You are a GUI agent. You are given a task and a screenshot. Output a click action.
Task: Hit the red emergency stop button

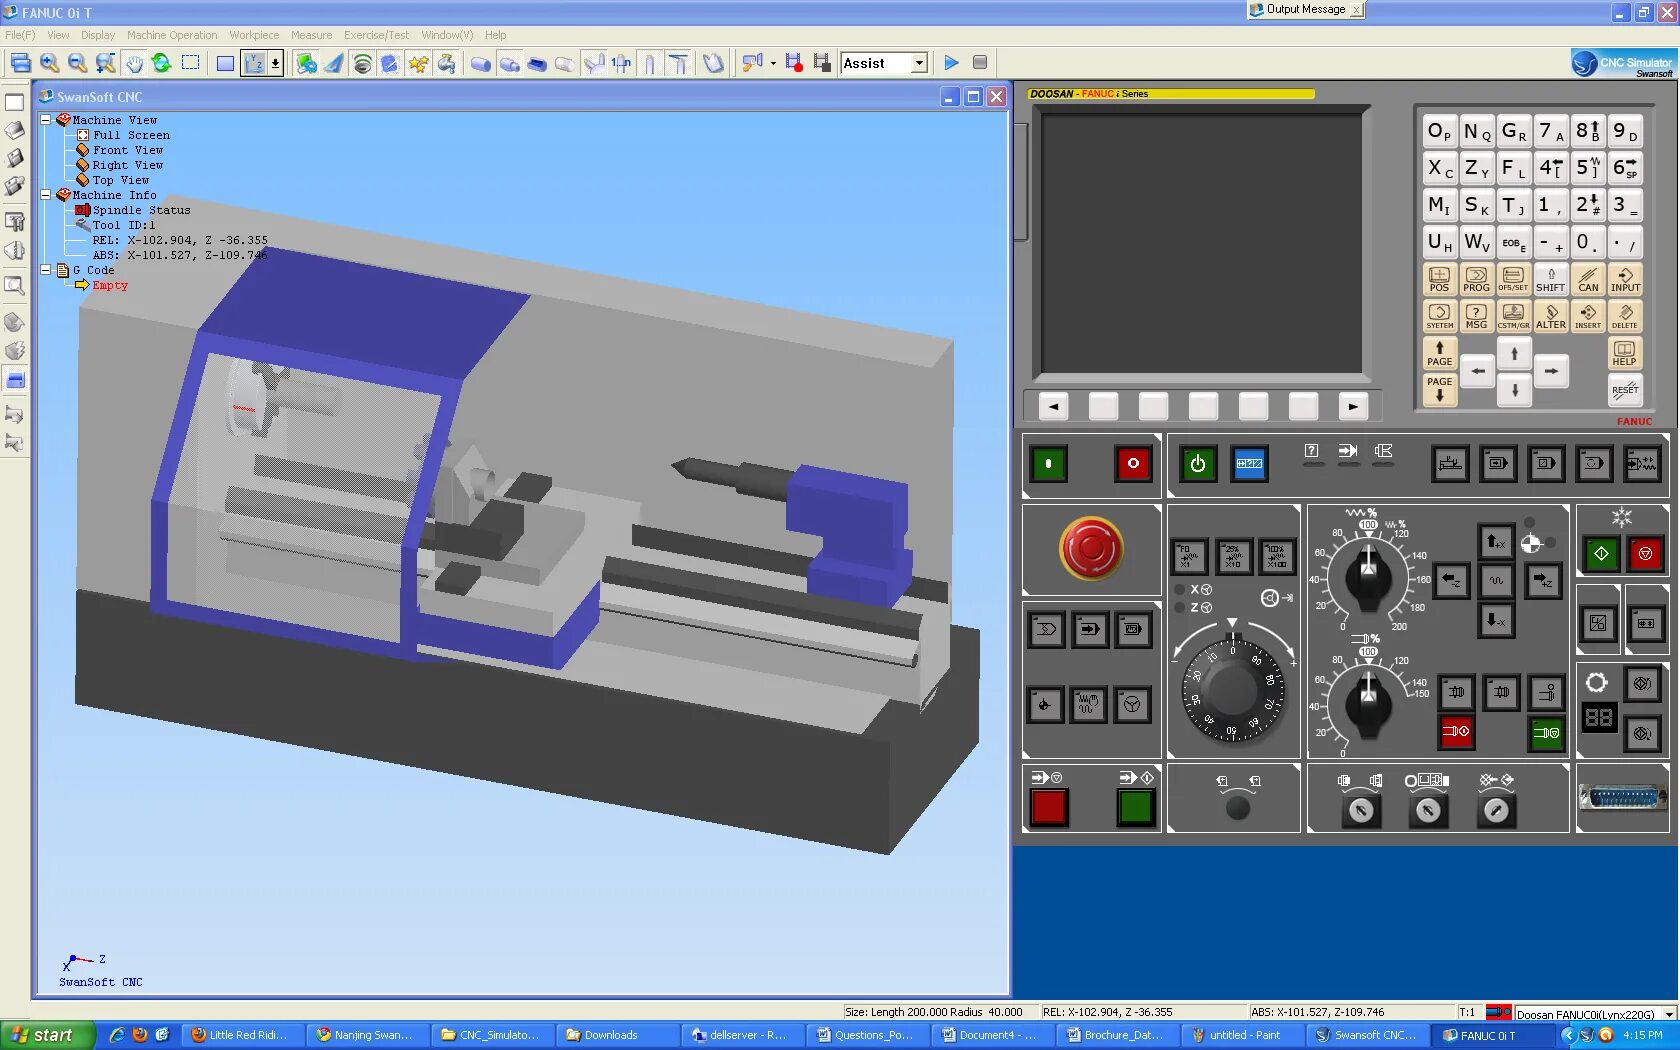point(1091,548)
